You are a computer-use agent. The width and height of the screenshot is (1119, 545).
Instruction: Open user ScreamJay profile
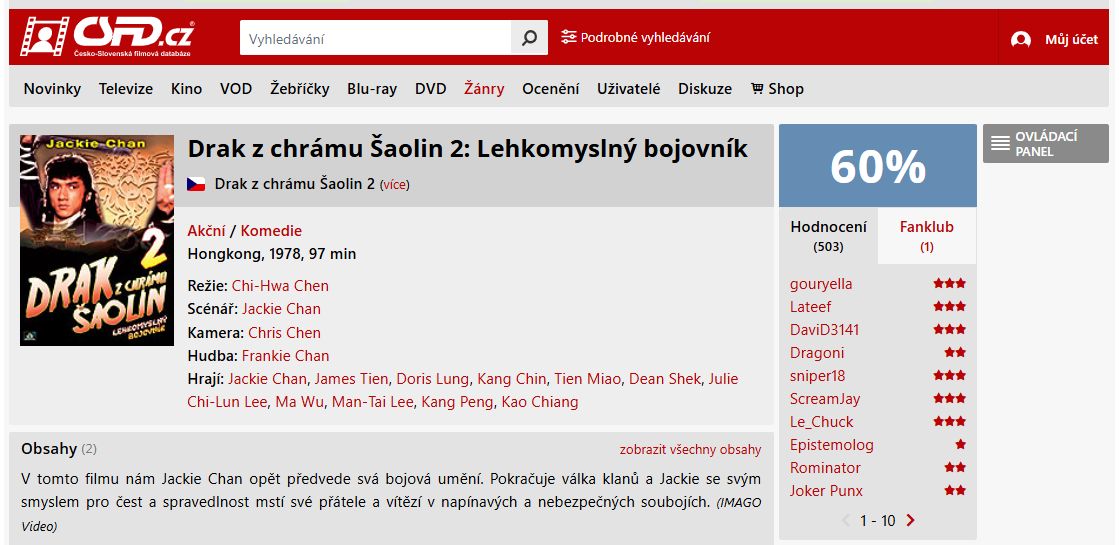824,399
